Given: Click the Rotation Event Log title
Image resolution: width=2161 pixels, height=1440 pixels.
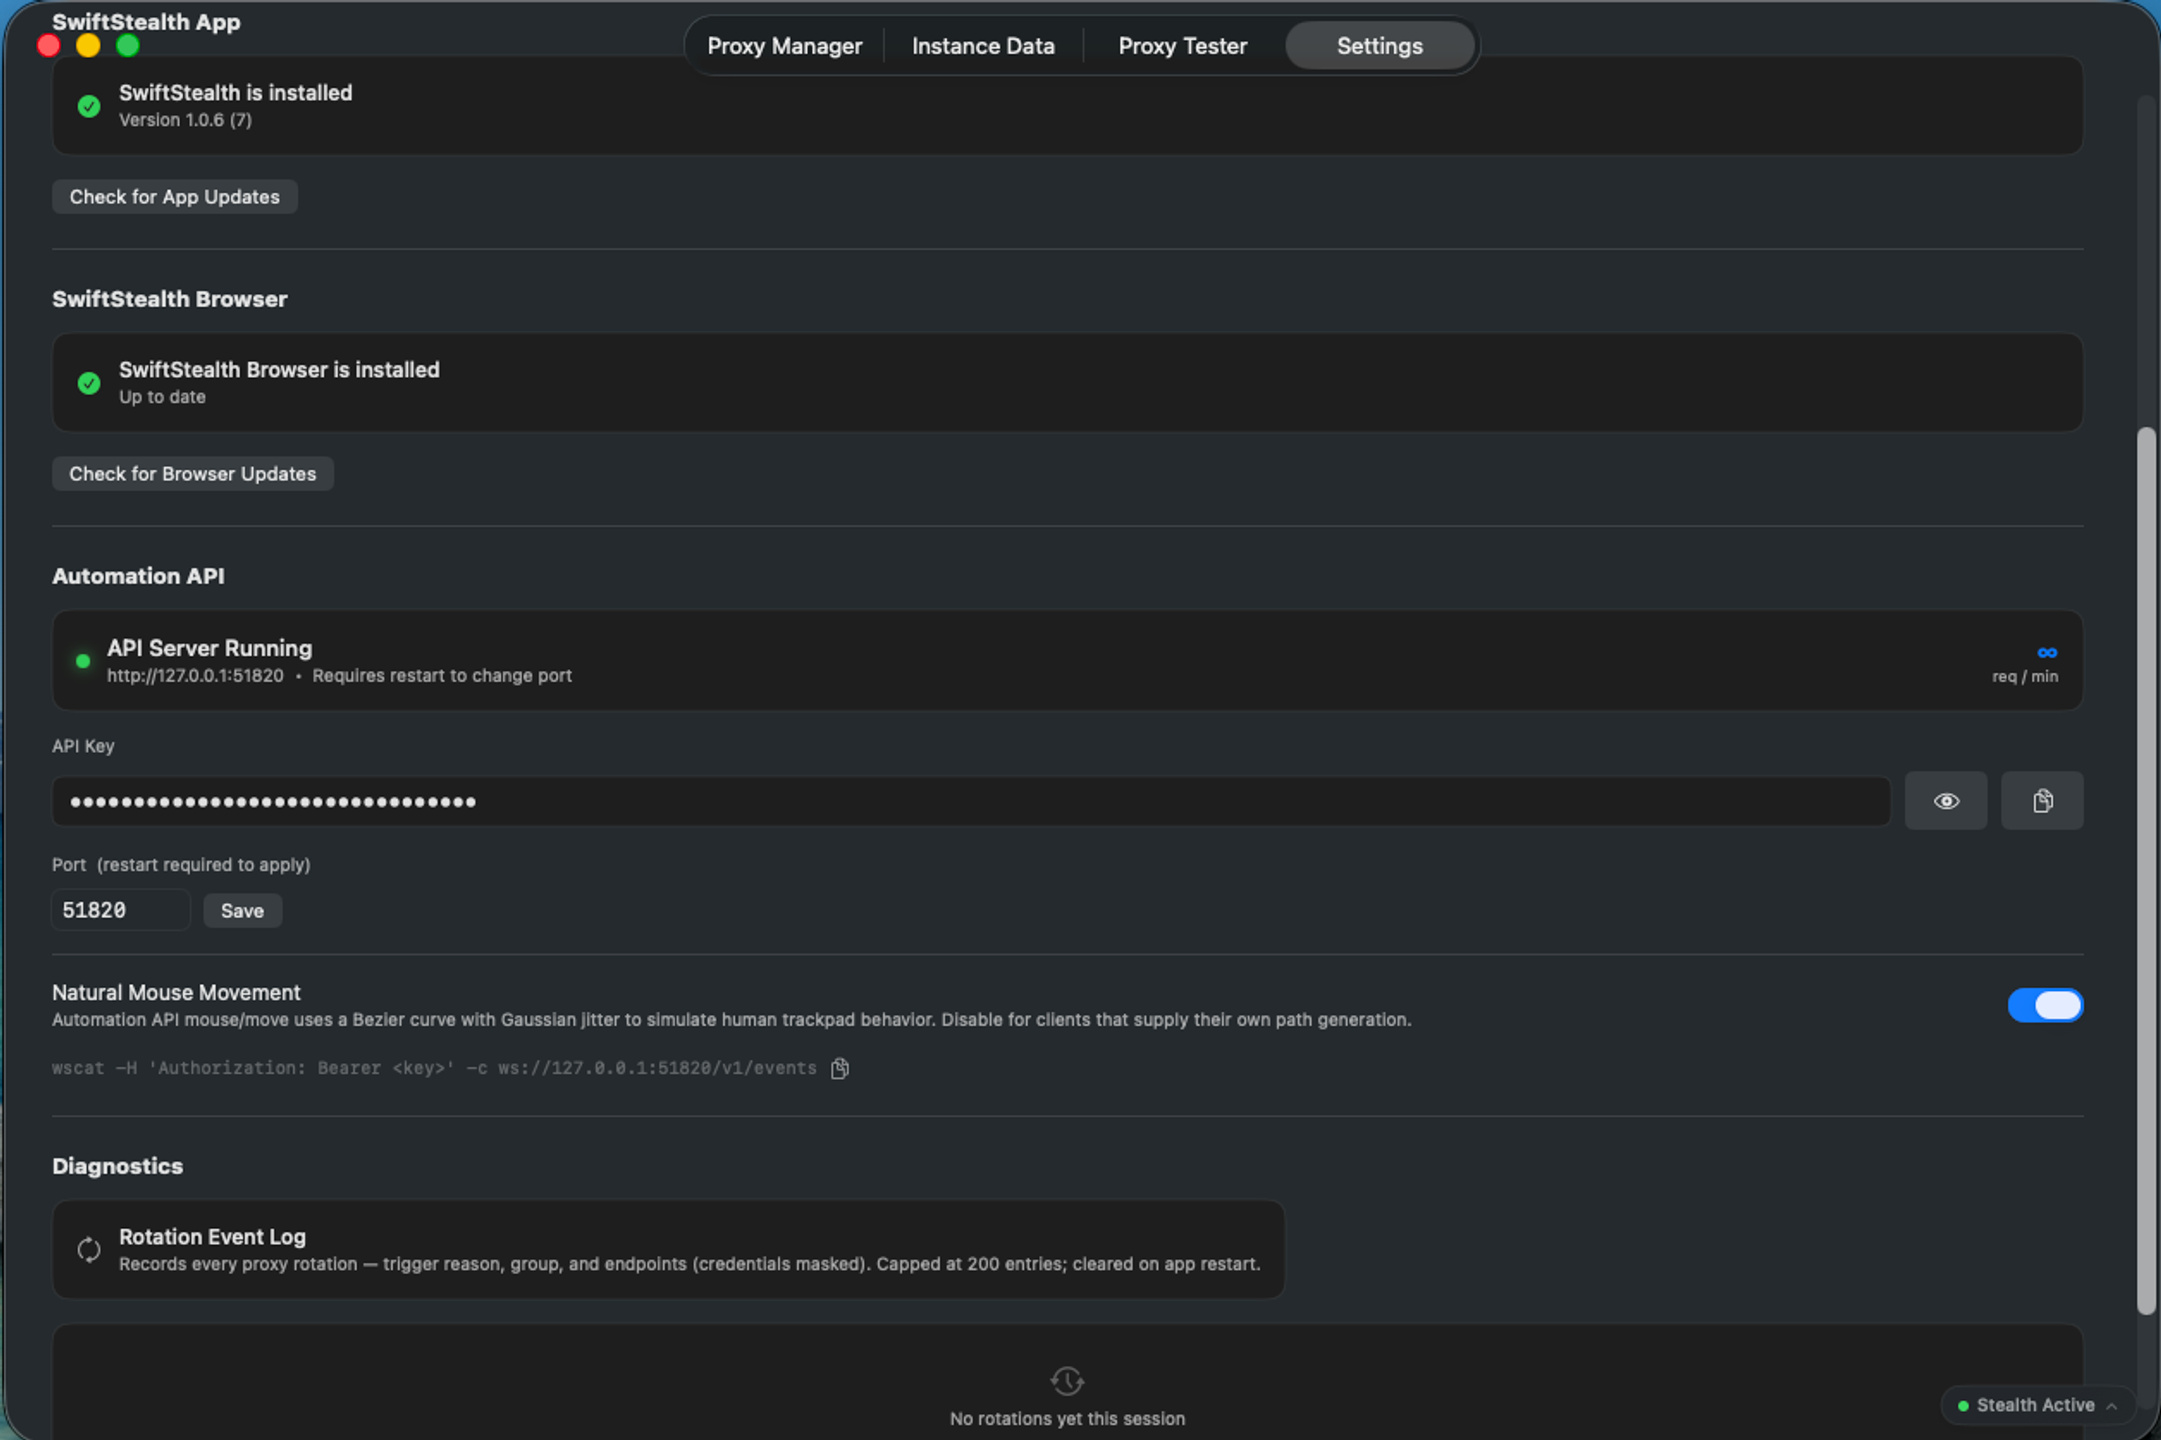Looking at the screenshot, I should [212, 1237].
